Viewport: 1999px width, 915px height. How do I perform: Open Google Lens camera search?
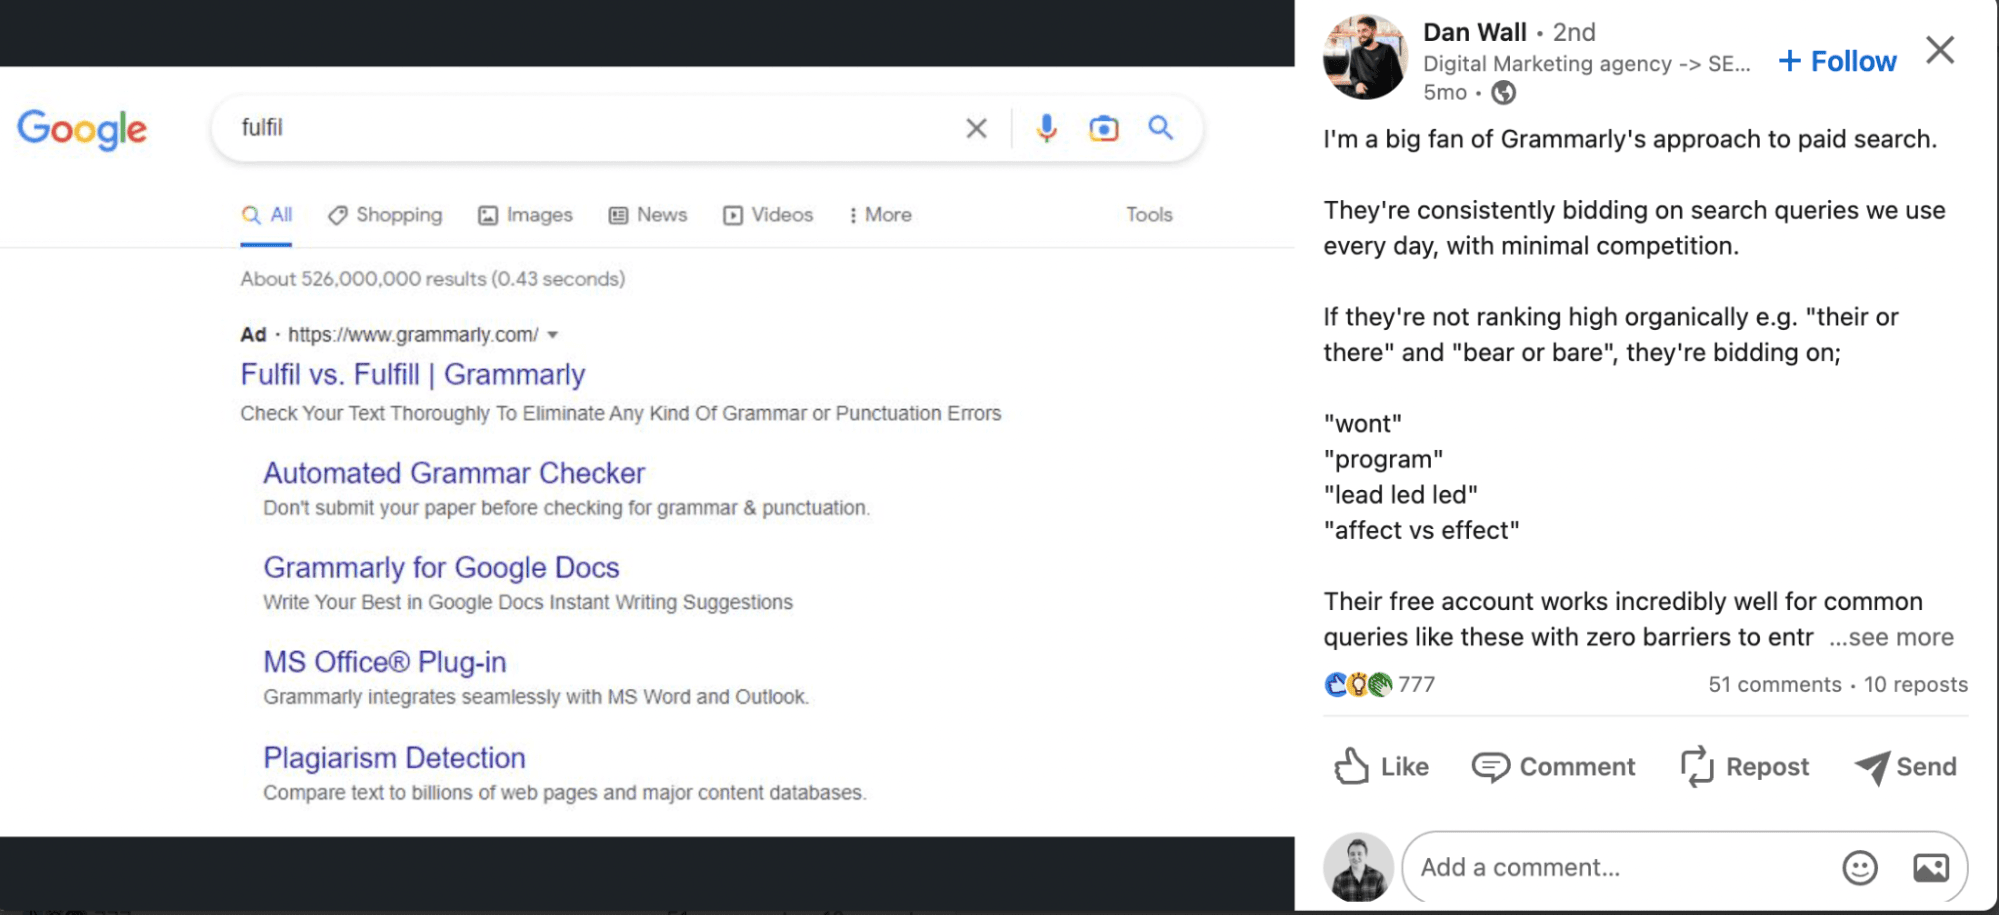[x=1102, y=128]
